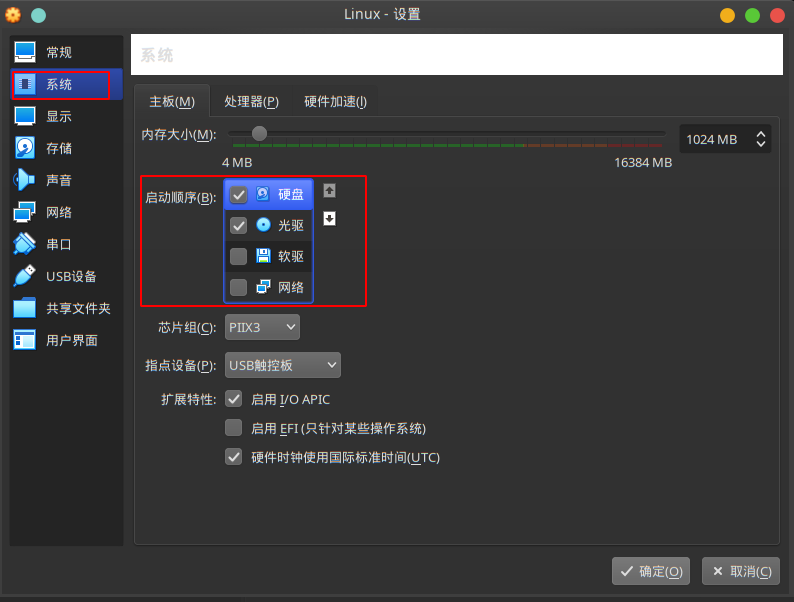Select the 系统 chip icon in sidebar
Image resolution: width=794 pixels, height=602 pixels.
coord(25,84)
